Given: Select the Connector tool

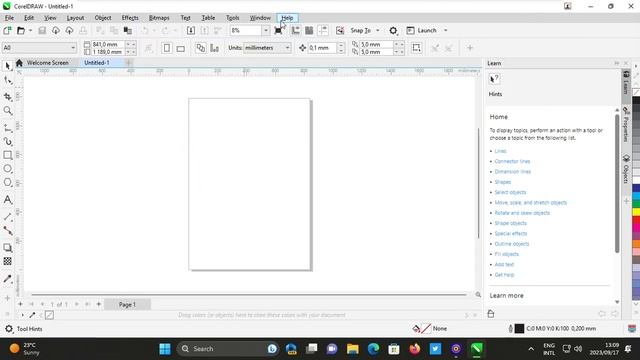Looking at the screenshot, I should coord(7,231).
